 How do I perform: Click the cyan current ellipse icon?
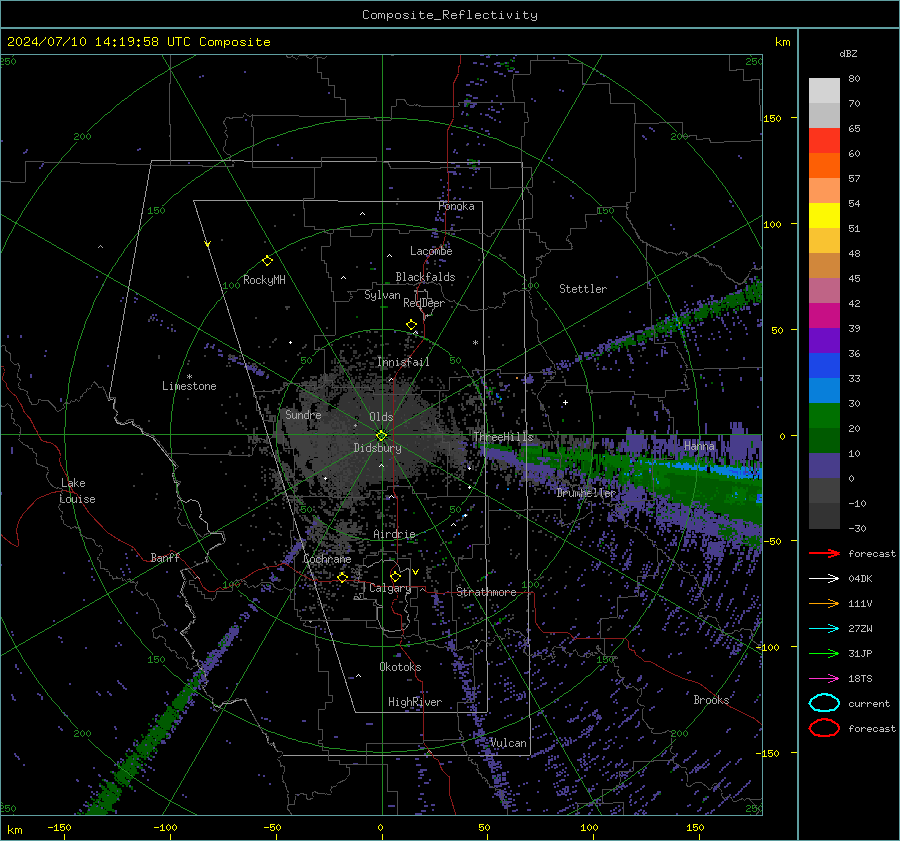point(824,703)
